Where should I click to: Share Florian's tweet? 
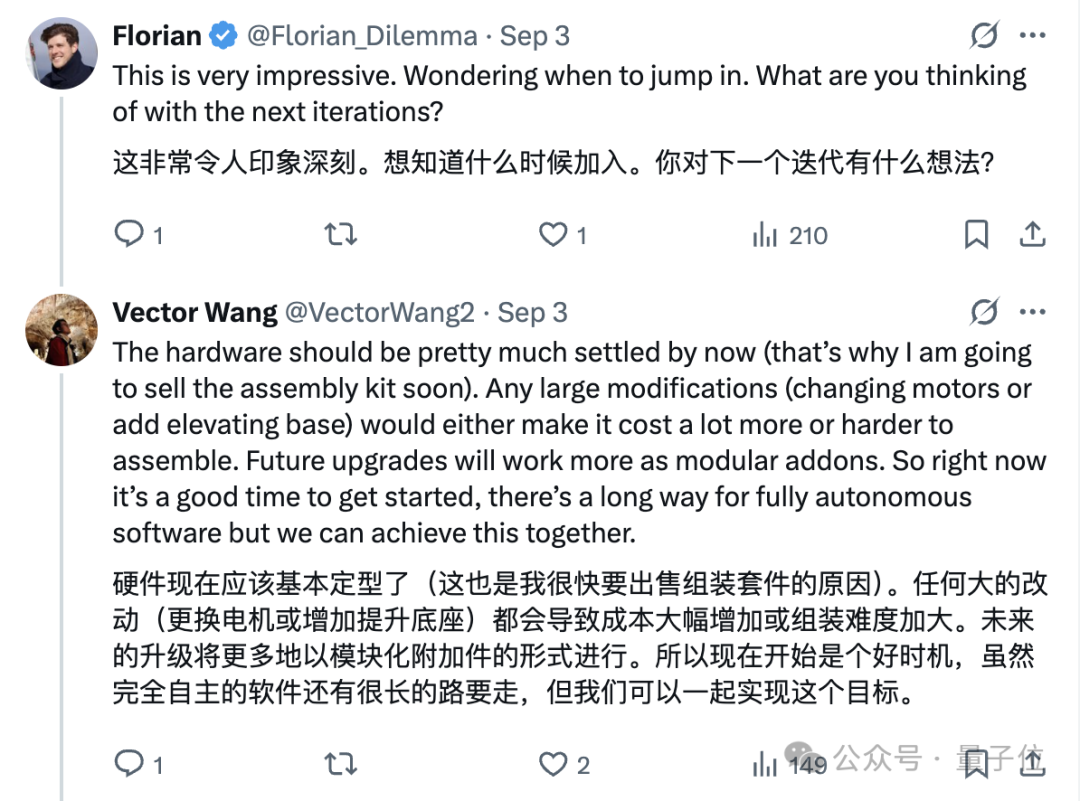[x=1032, y=234]
